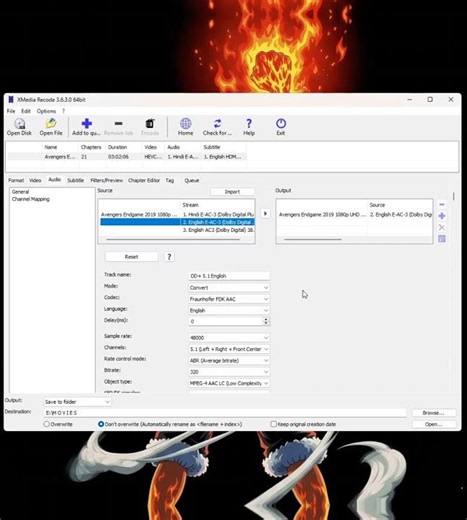The width and height of the screenshot is (467, 520).
Task: Select the Avengers Endgame output track row
Action: [355, 214]
